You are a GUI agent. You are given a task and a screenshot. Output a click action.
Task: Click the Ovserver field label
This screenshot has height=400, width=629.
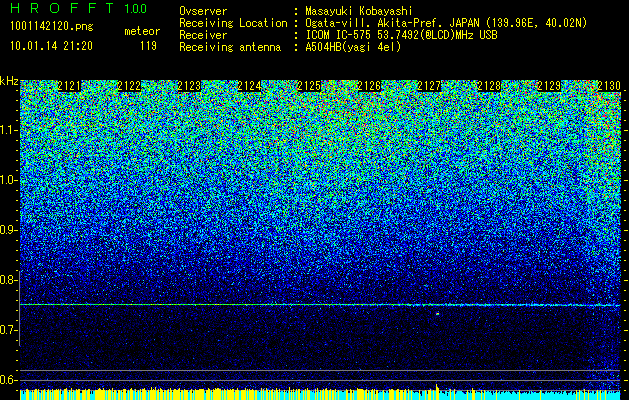(203, 12)
